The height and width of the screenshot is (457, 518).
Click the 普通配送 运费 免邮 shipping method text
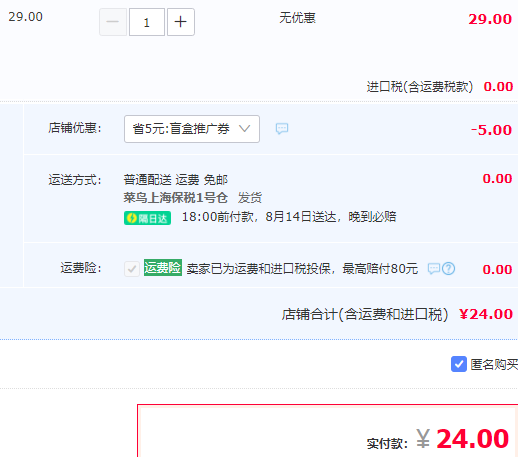[x=176, y=180]
